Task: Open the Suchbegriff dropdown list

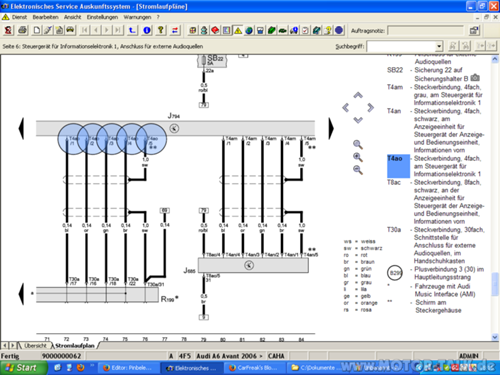Action: click(x=439, y=46)
